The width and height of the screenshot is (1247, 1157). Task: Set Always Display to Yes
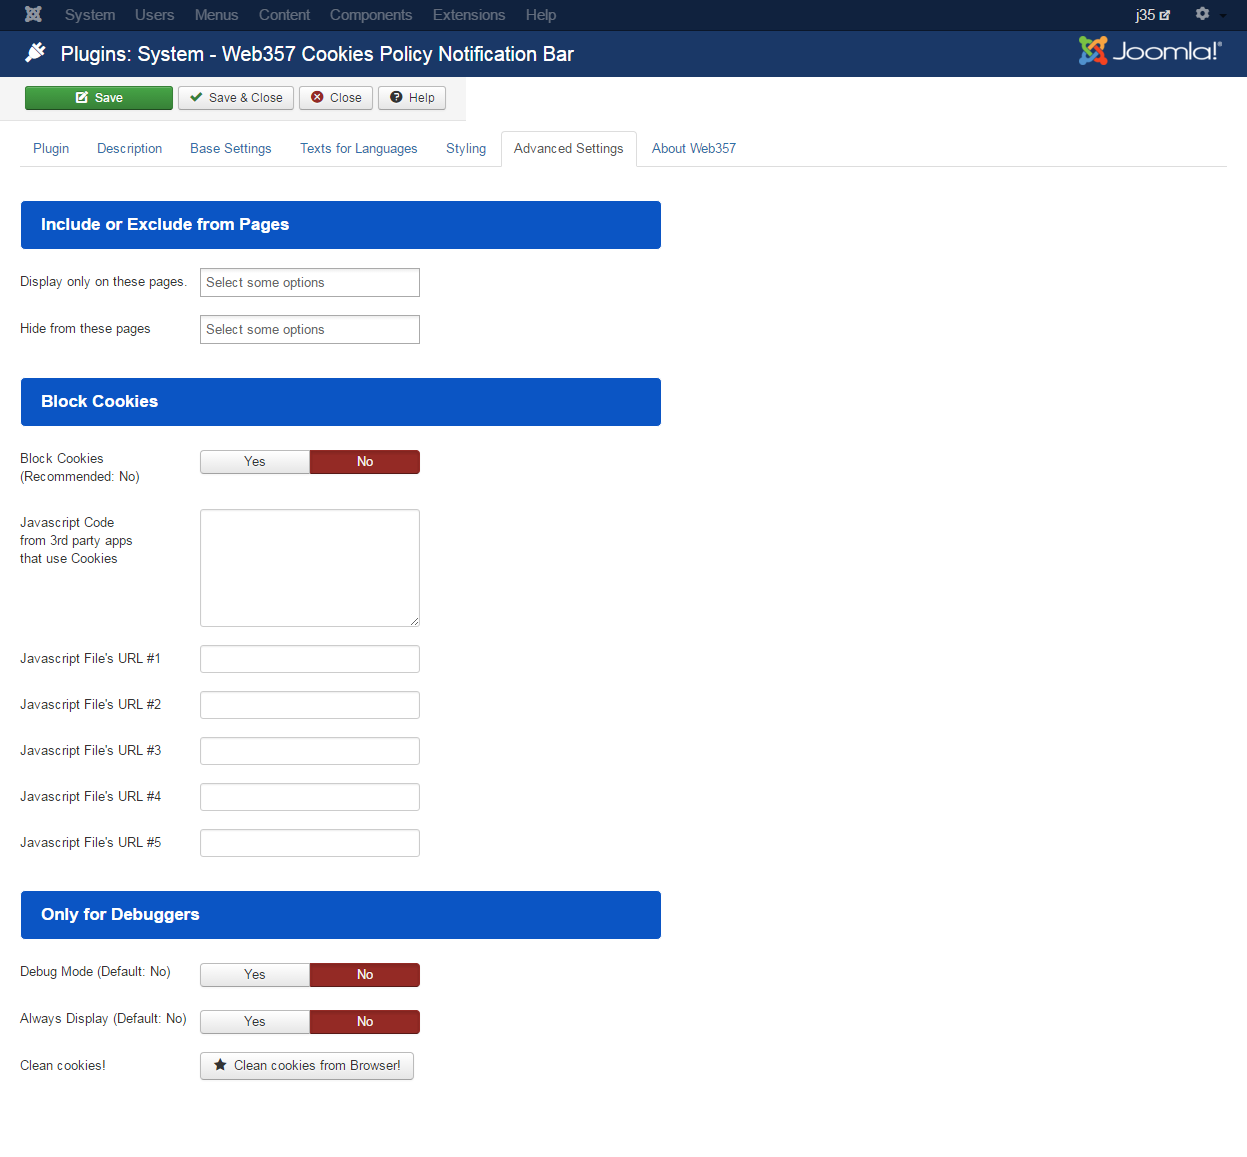255,1022
